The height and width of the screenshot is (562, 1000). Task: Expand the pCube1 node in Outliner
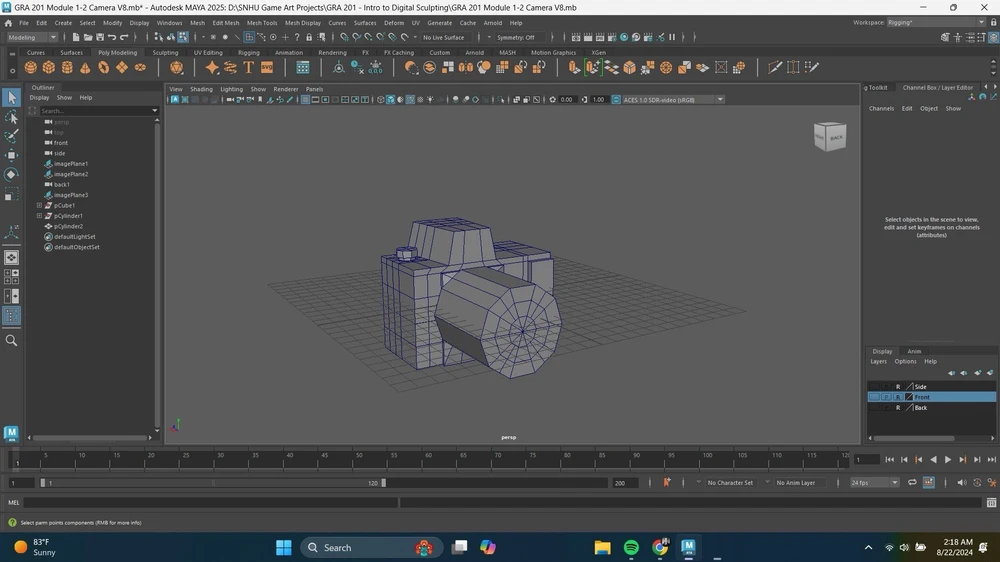pyautogui.click(x=39, y=205)
